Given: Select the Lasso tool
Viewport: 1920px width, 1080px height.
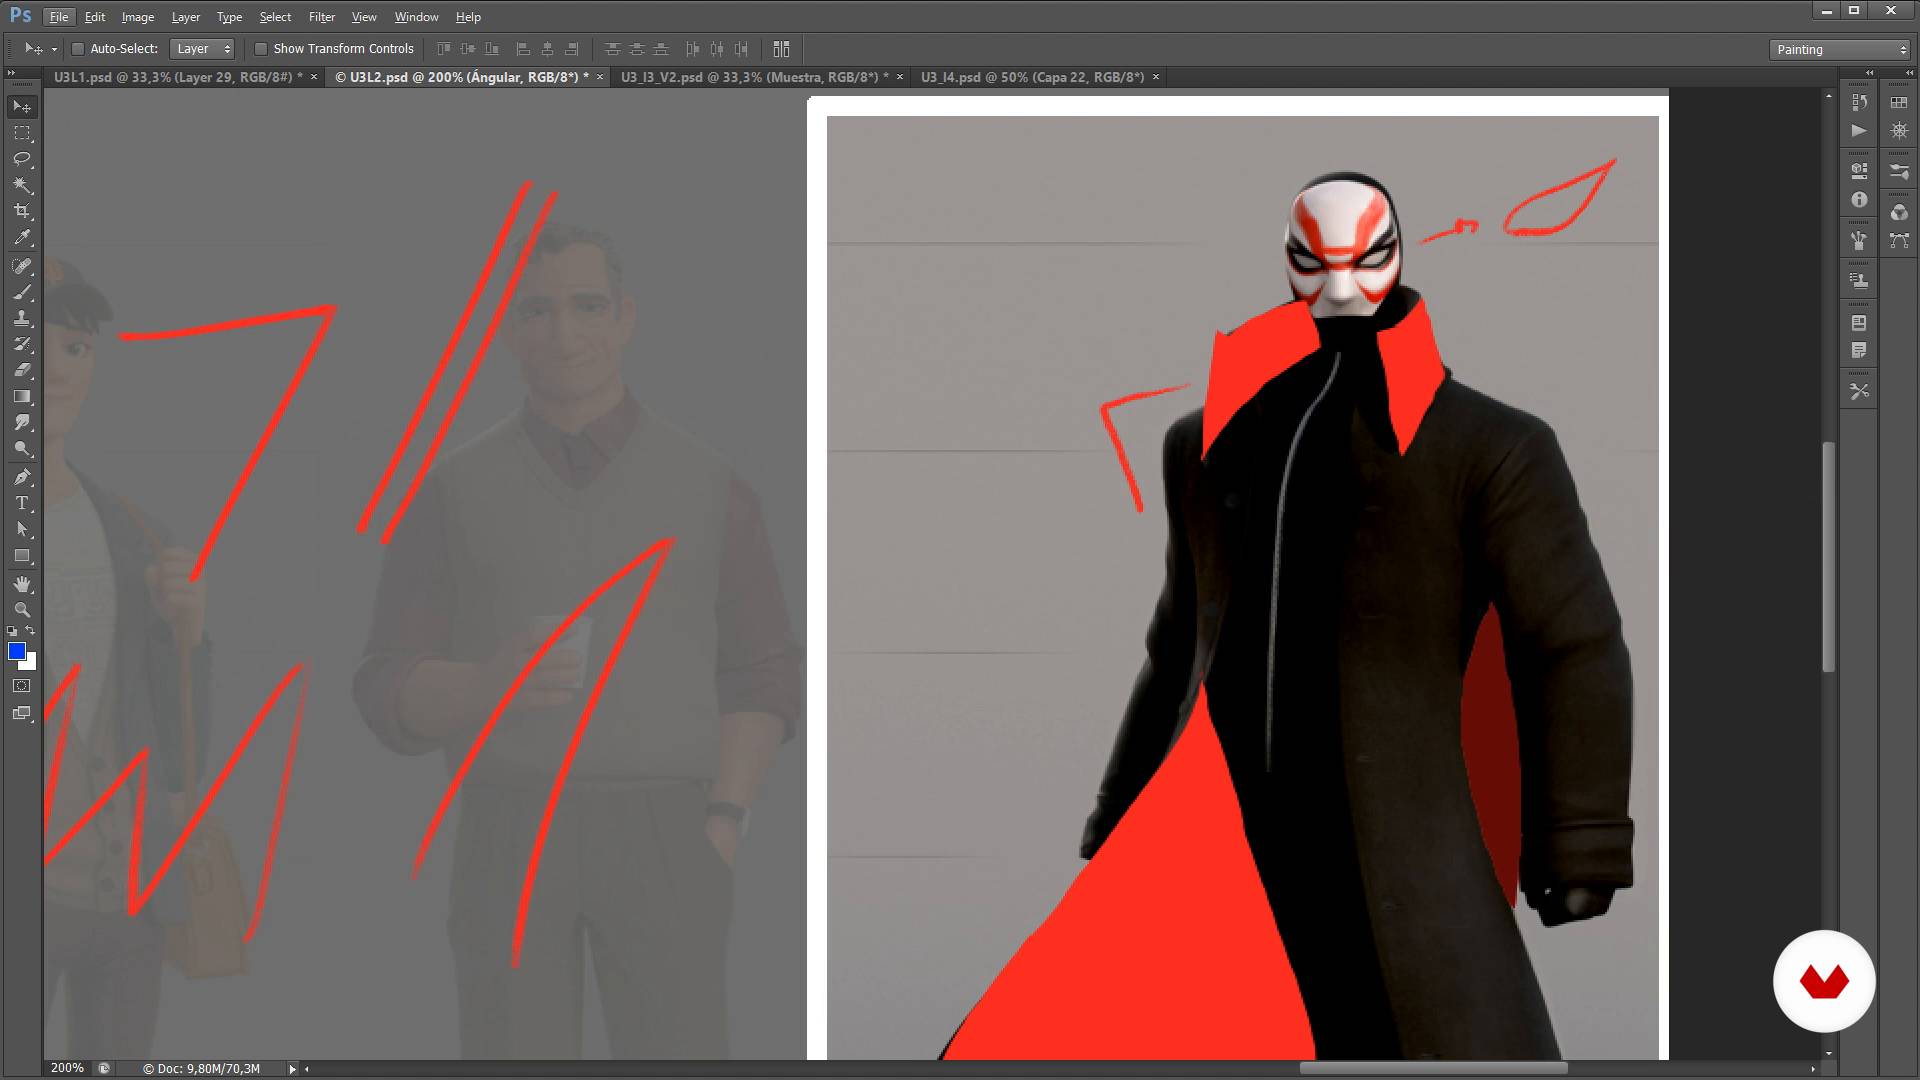Looking at the screenshot, I should [22, 159].
